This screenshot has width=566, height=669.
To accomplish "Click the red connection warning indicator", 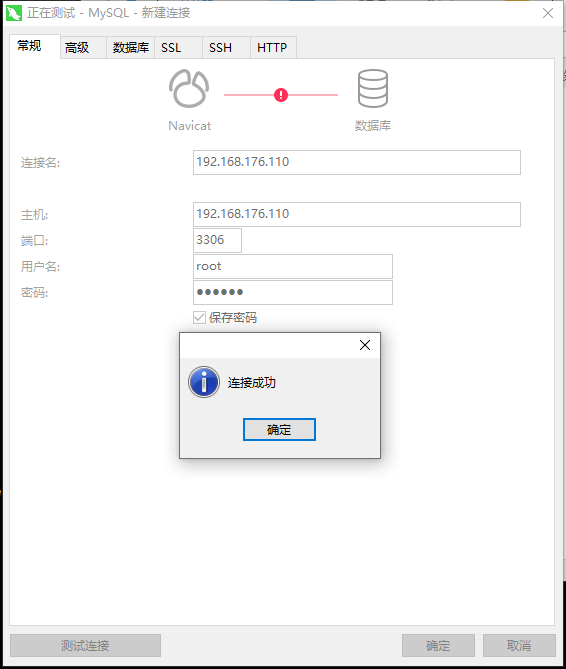I will tap(281, 95).
